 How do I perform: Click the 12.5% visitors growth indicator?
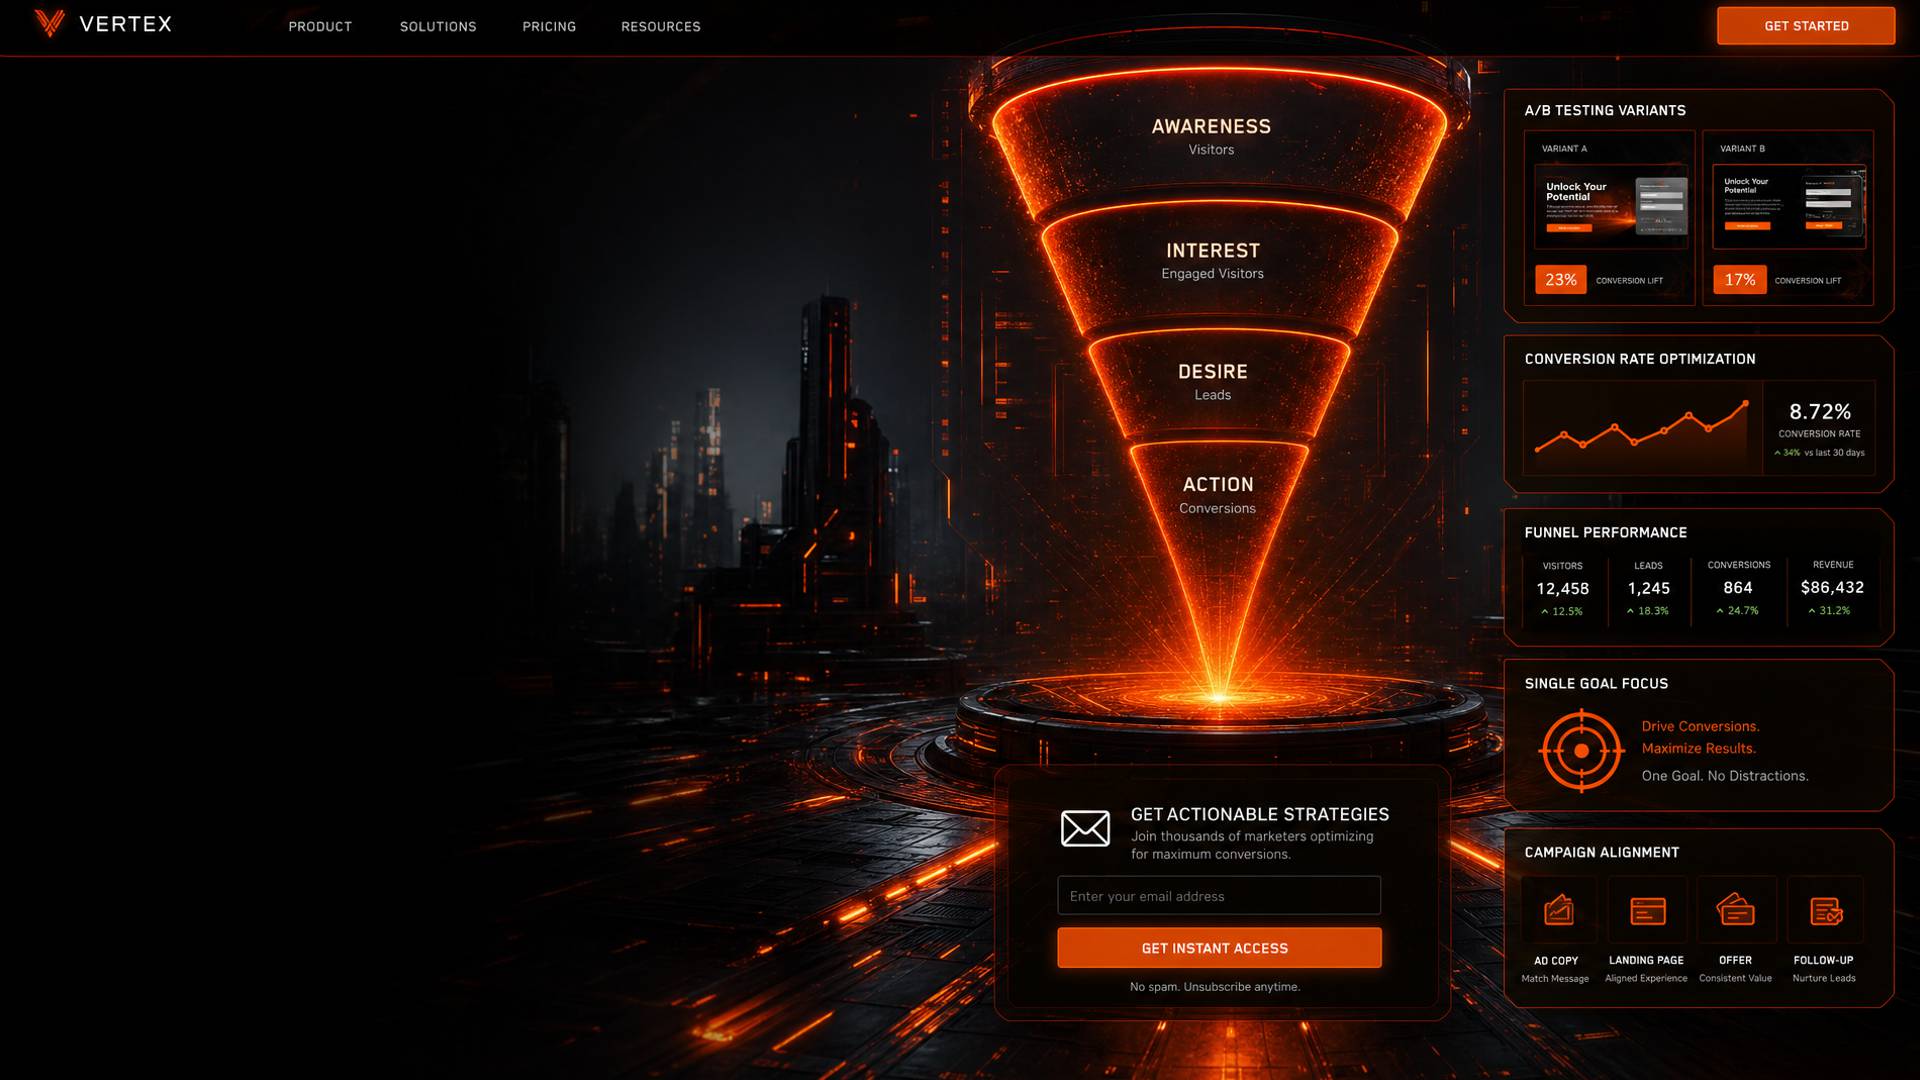(x=1562, y=611)
